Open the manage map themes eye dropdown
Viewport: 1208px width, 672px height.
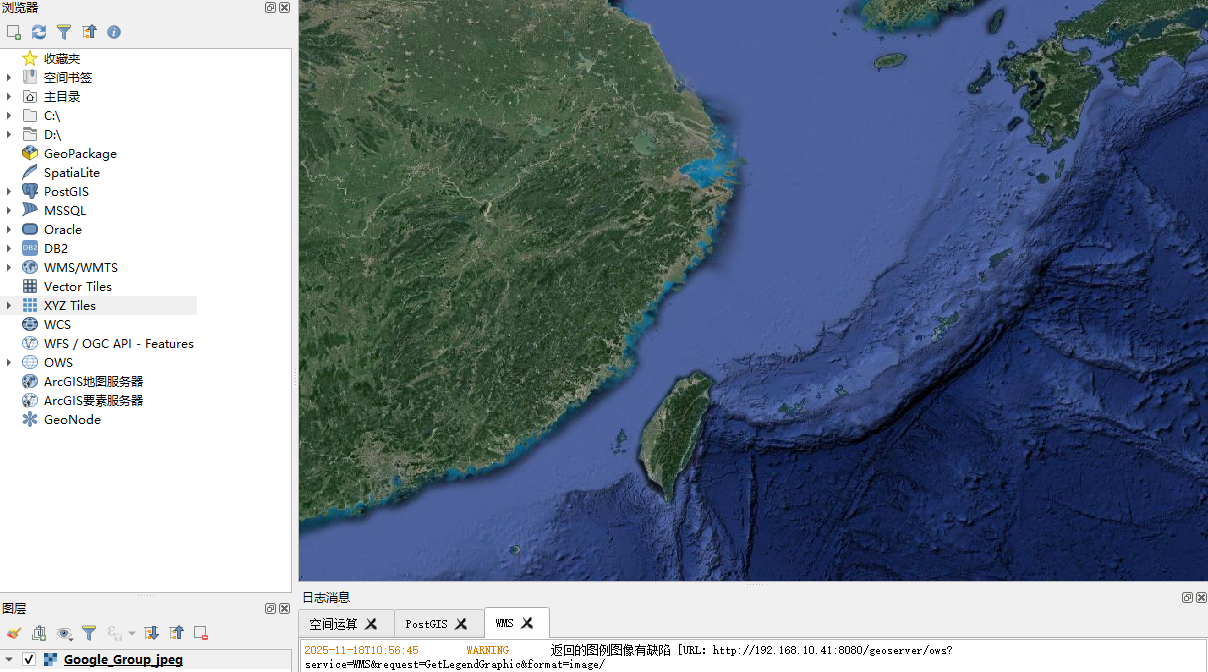[65, 633]
